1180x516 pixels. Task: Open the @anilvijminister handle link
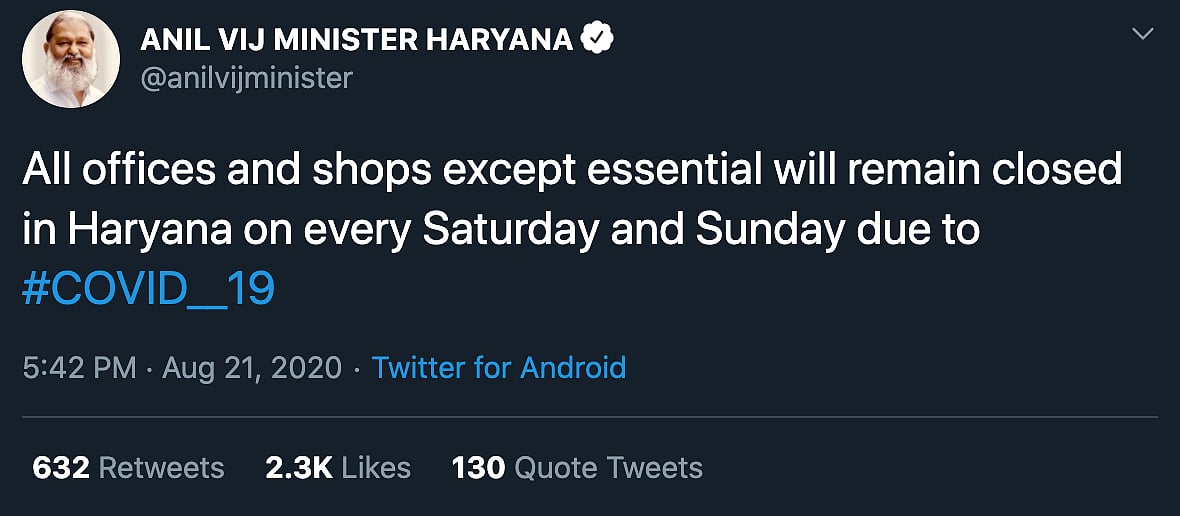click(246, 77)
